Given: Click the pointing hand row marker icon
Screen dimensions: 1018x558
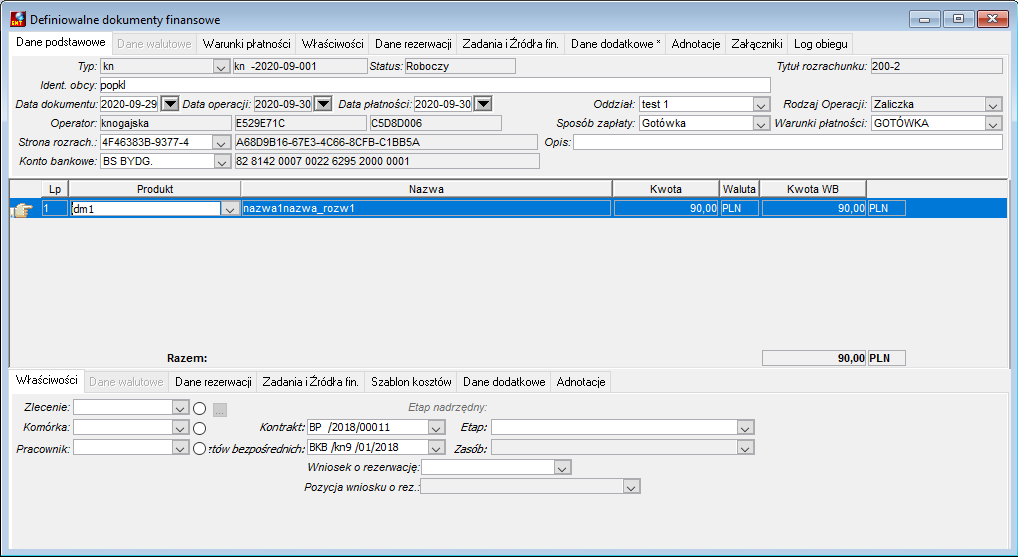Looking at the screenshot, I should click(x=22, y=209).
